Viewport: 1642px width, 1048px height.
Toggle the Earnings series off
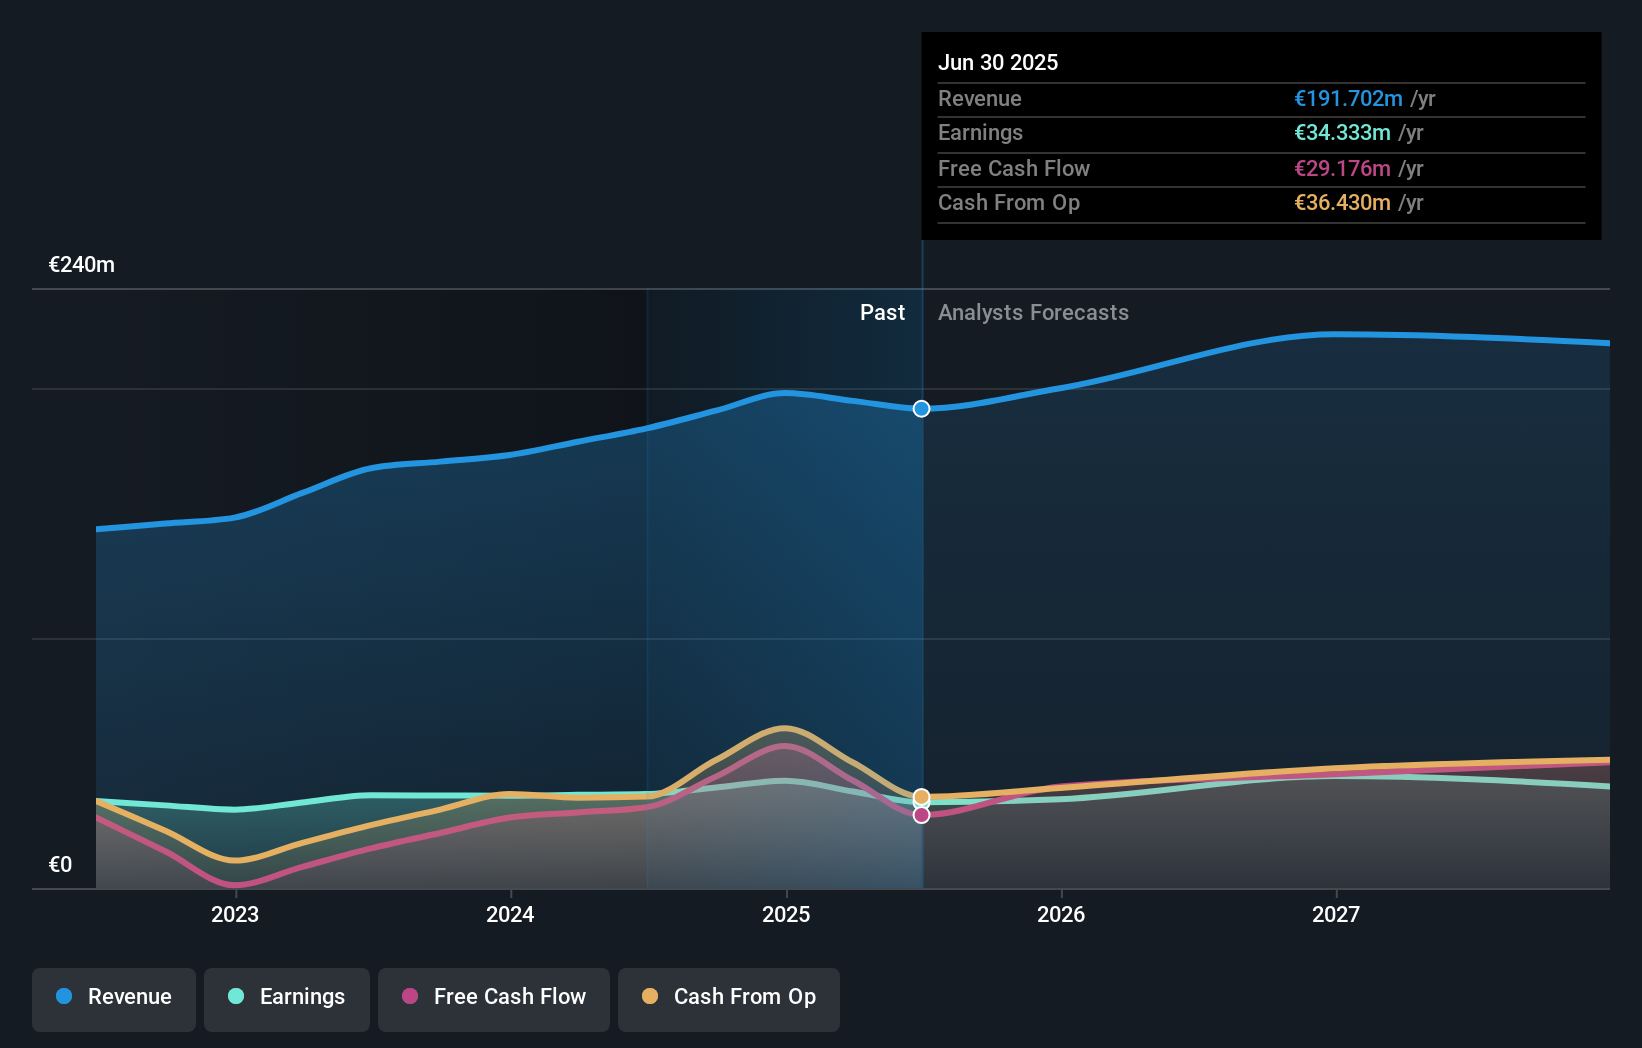coord(287,998)
